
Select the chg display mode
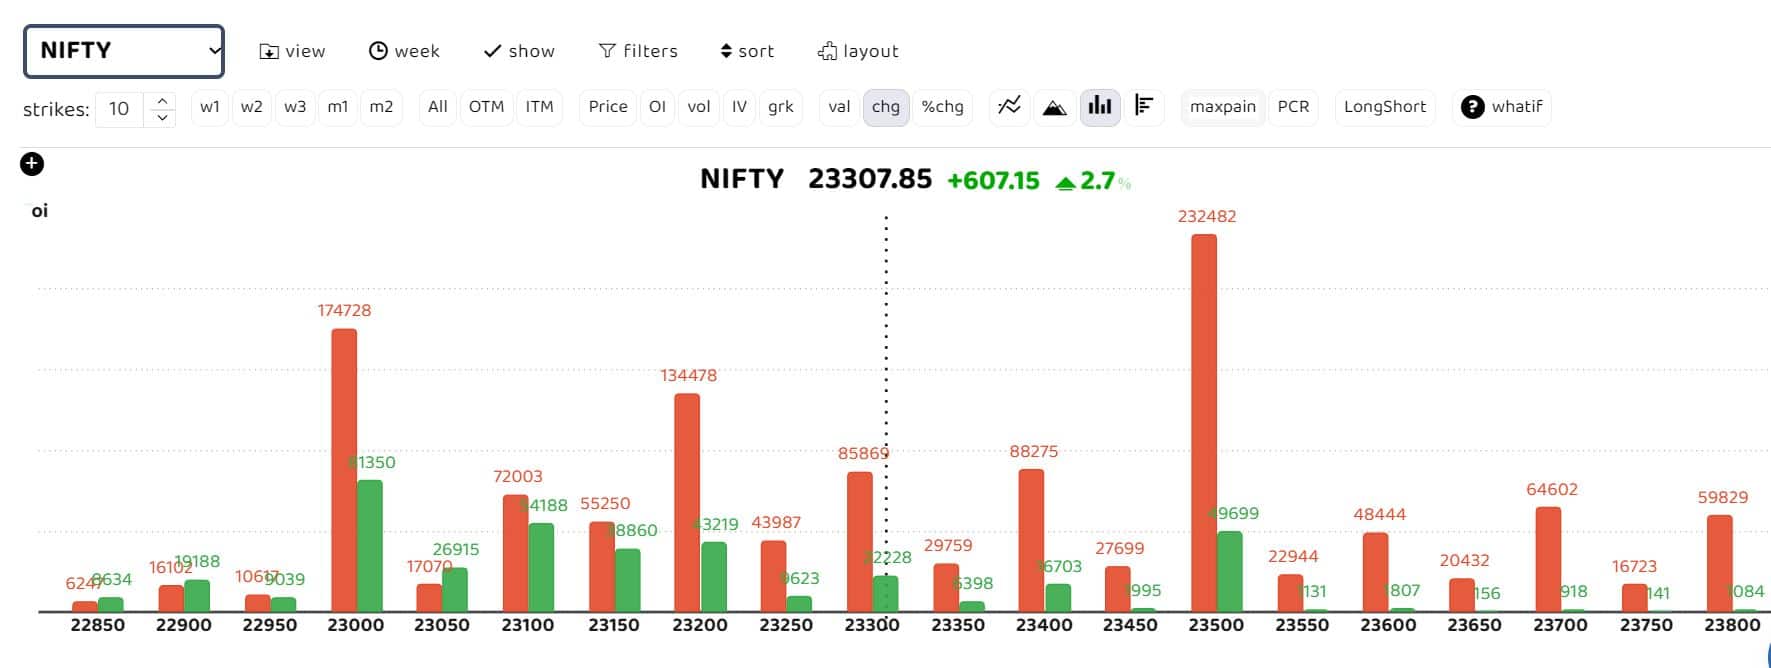(x=886, y=107)
